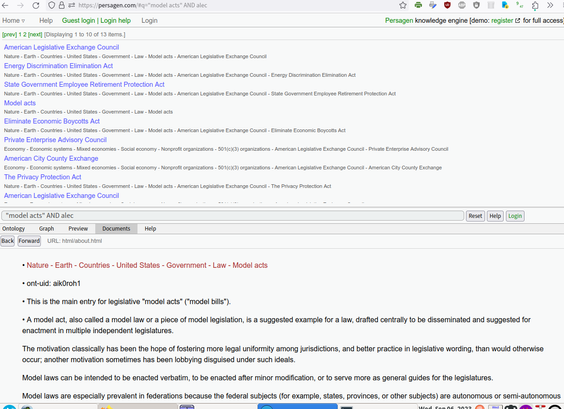
Task: Click the green Login button beside search
Action: [x=515, y=216]
